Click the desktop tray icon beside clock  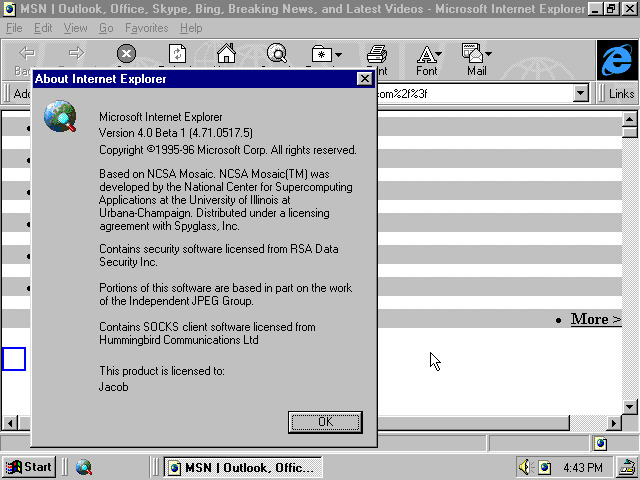tap(628, 467)
